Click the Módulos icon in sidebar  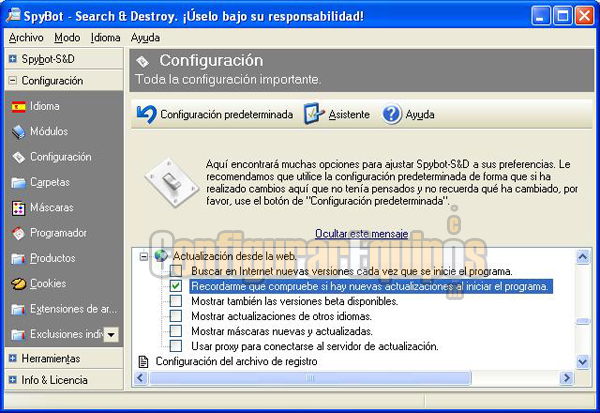point(18,132)
